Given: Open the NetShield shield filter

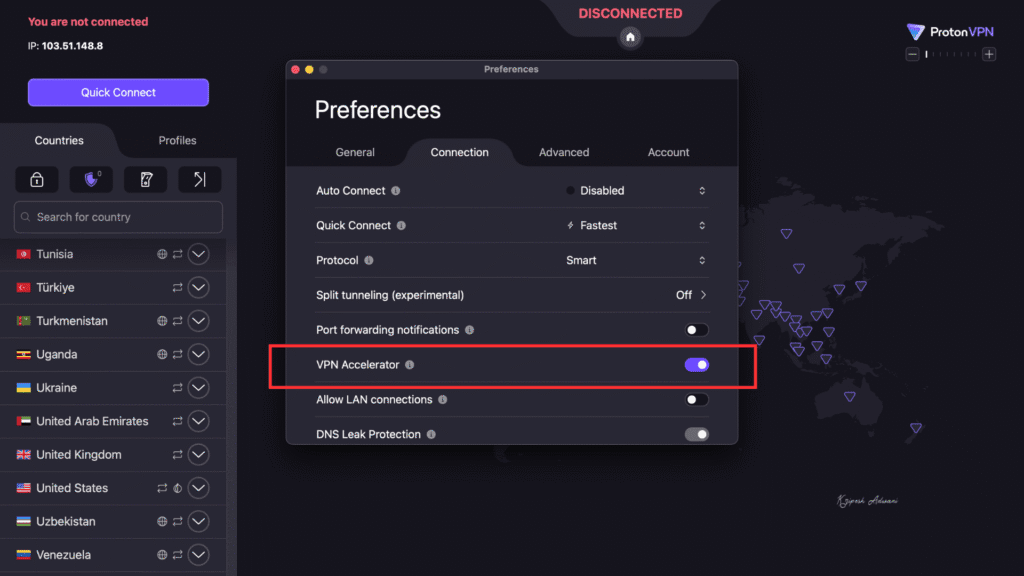Looking at the screenshot, I should [90, 179].
